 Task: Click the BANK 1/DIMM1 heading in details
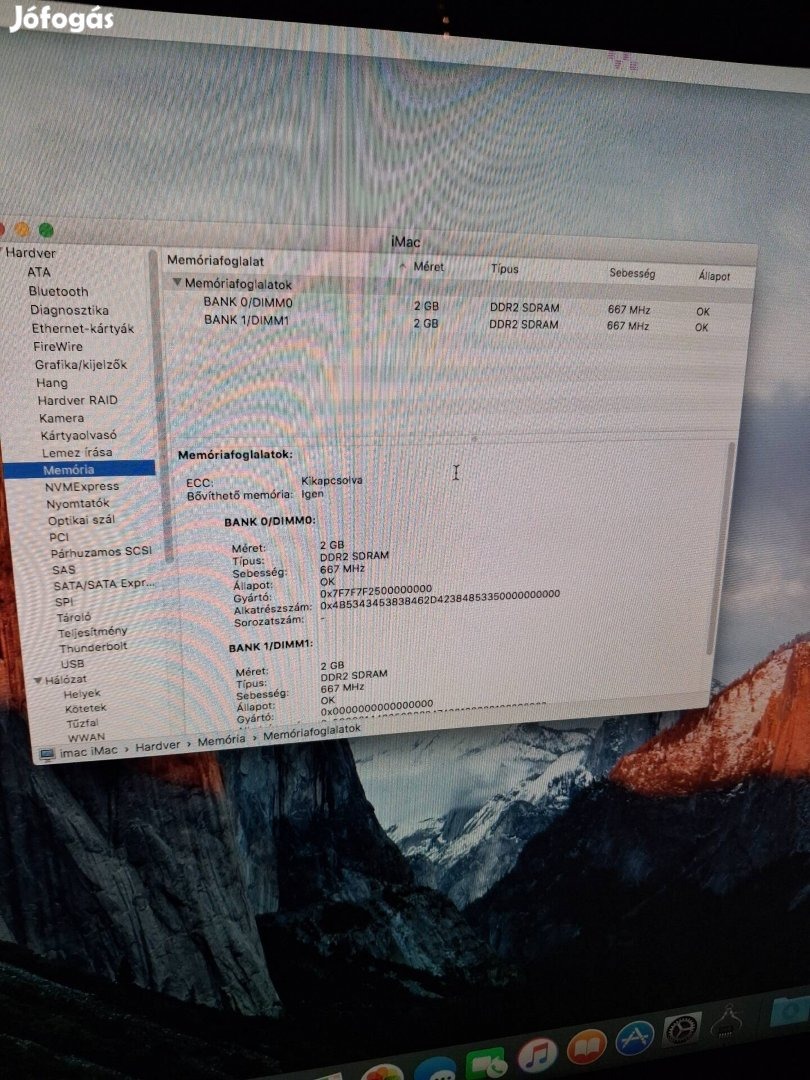[x=270, y=647]
